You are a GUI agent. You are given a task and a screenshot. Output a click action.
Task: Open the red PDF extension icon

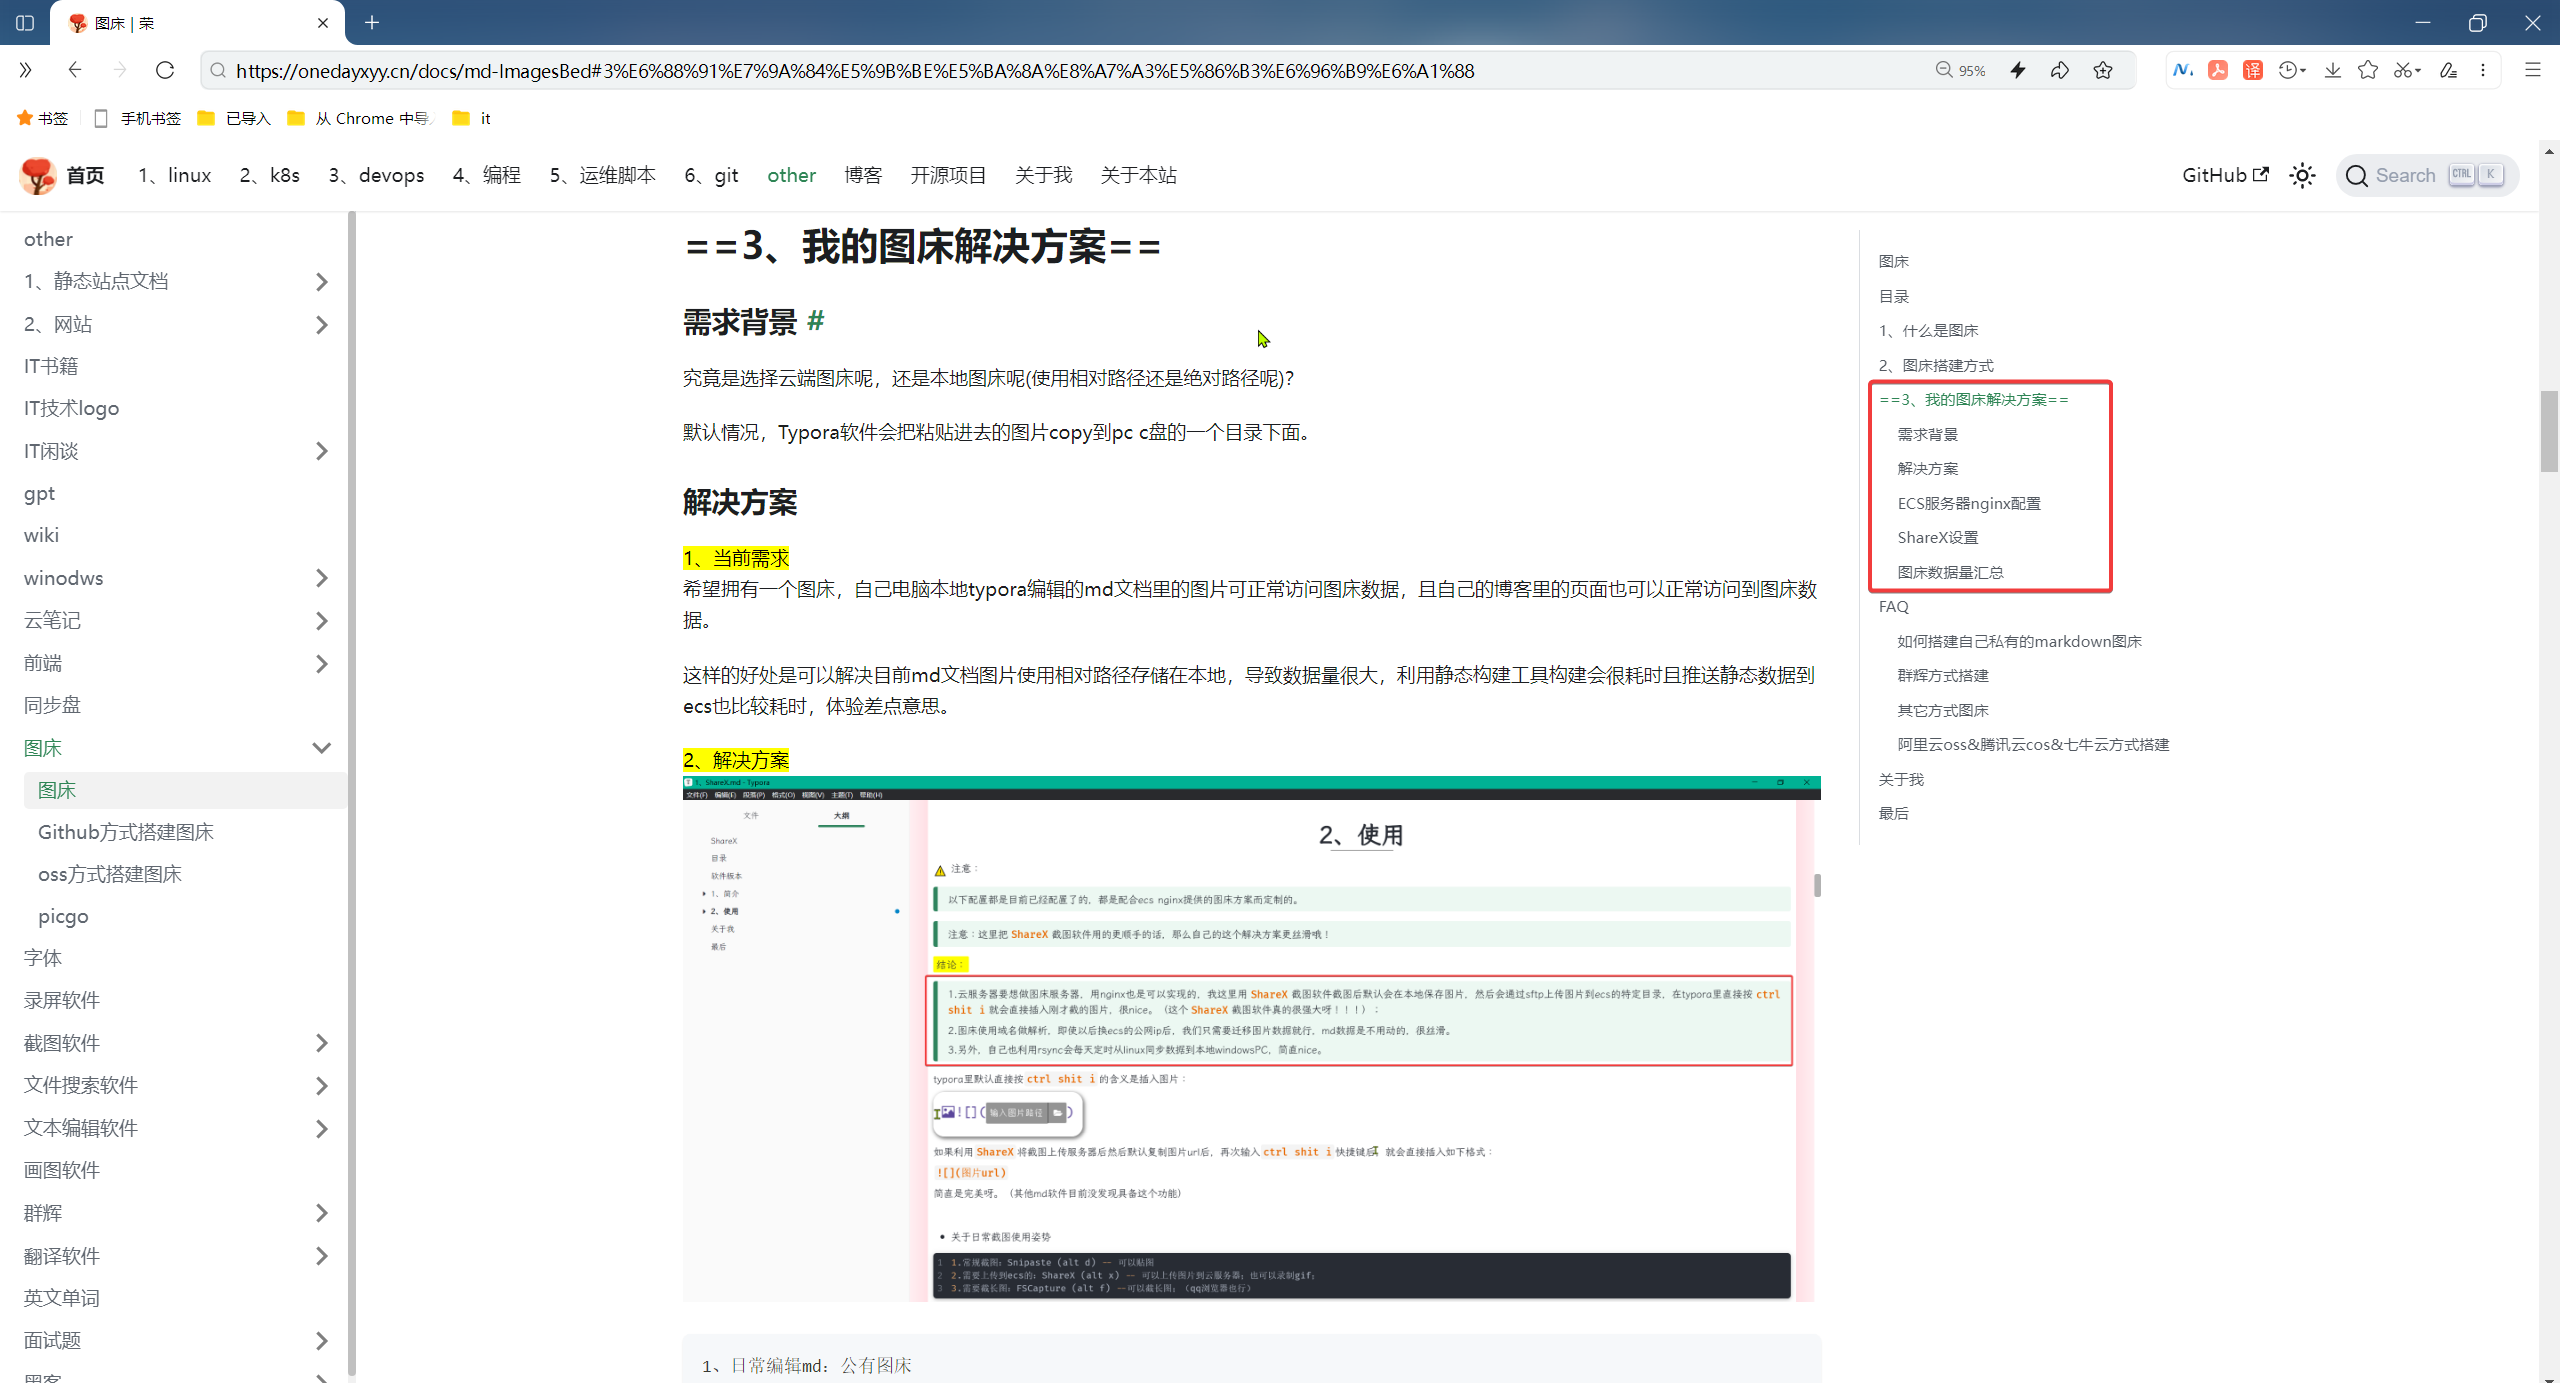pos(2218,70)
